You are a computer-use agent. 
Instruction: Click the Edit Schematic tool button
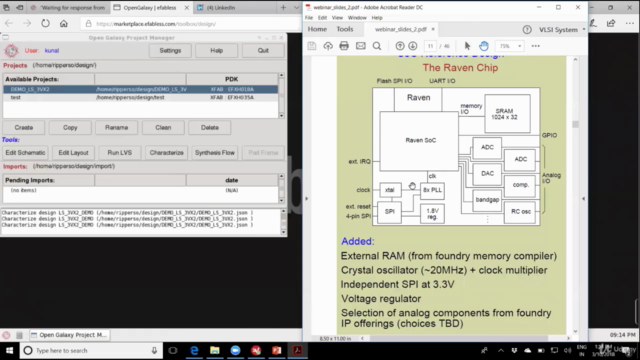tap(25, 153)
